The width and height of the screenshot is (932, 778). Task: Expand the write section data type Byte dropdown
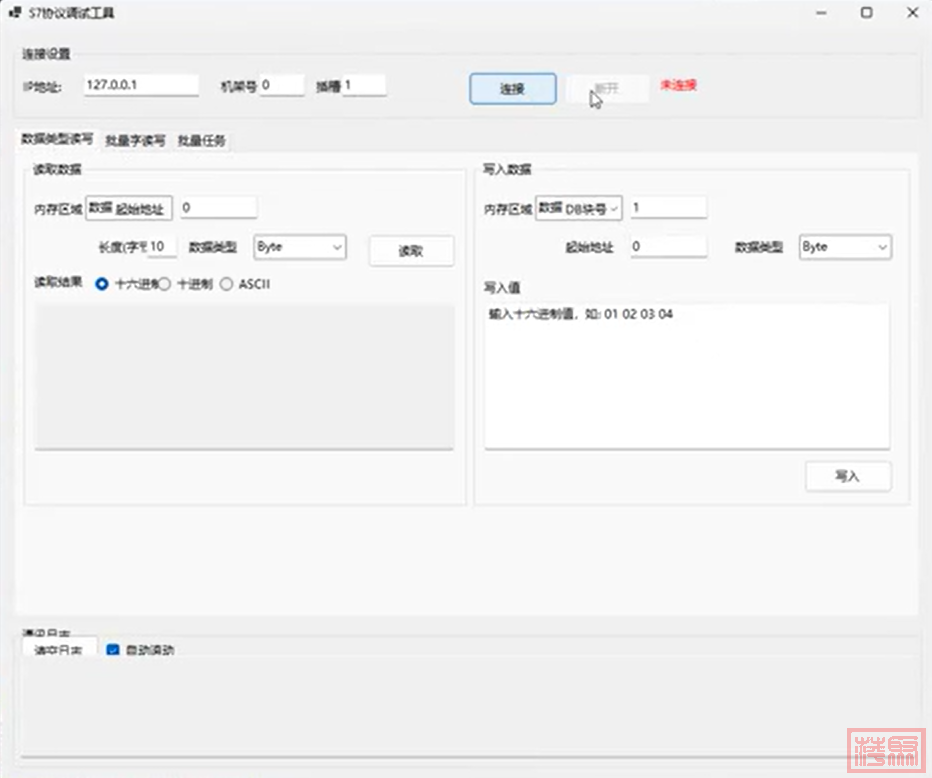click(x=845, y=247)
